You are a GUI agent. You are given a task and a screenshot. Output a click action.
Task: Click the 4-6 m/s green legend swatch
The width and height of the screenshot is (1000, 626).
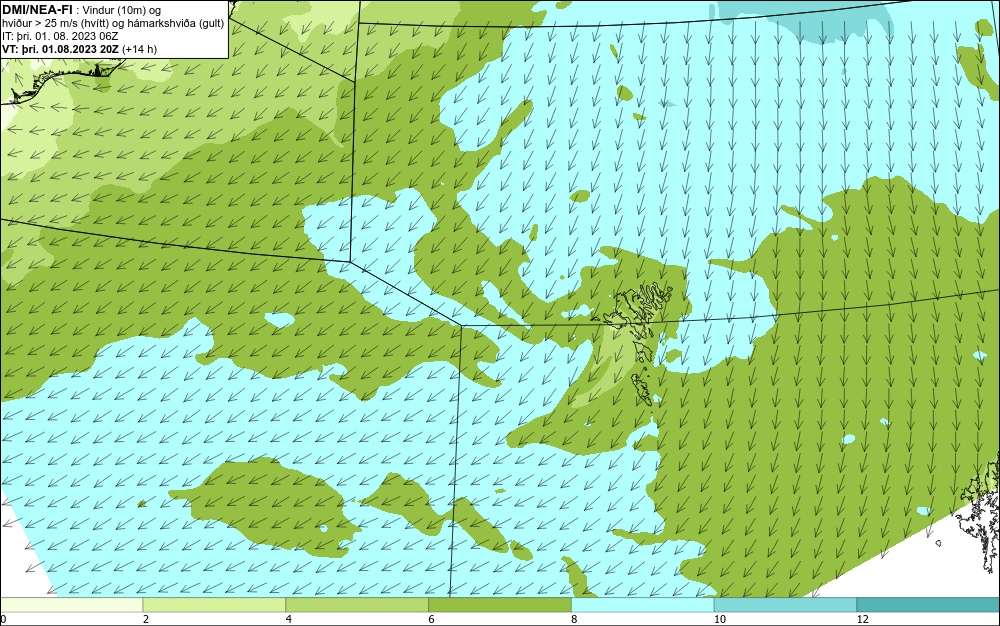[357, 604]
